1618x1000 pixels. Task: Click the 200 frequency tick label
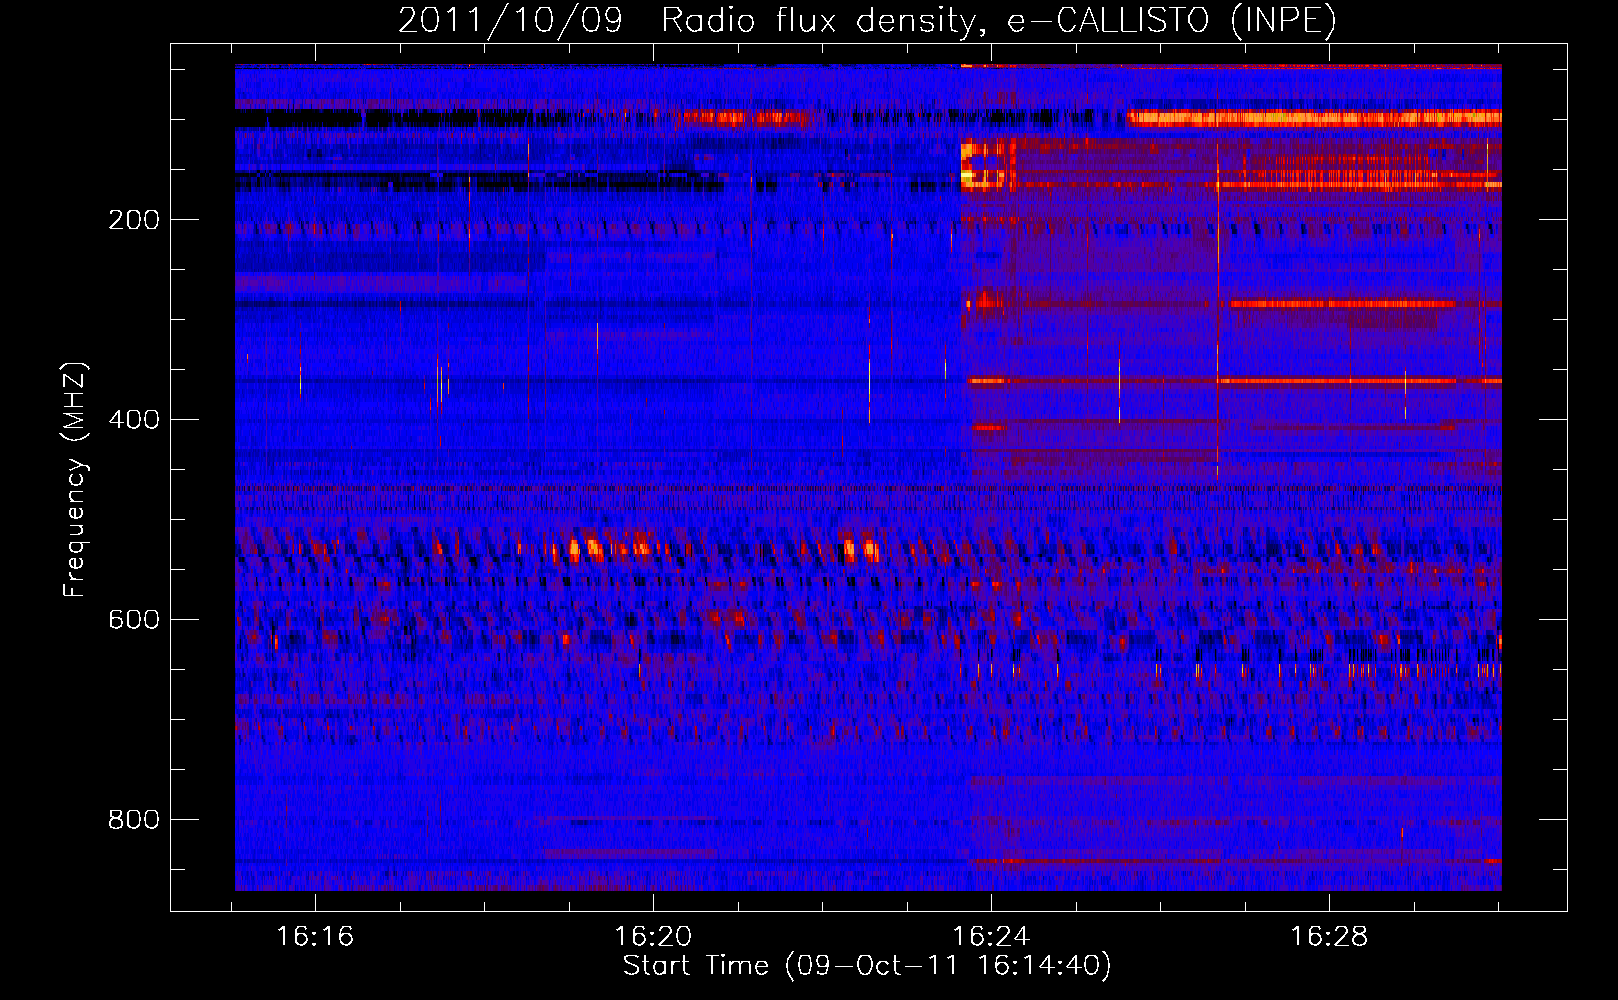[x=134, y=220]
